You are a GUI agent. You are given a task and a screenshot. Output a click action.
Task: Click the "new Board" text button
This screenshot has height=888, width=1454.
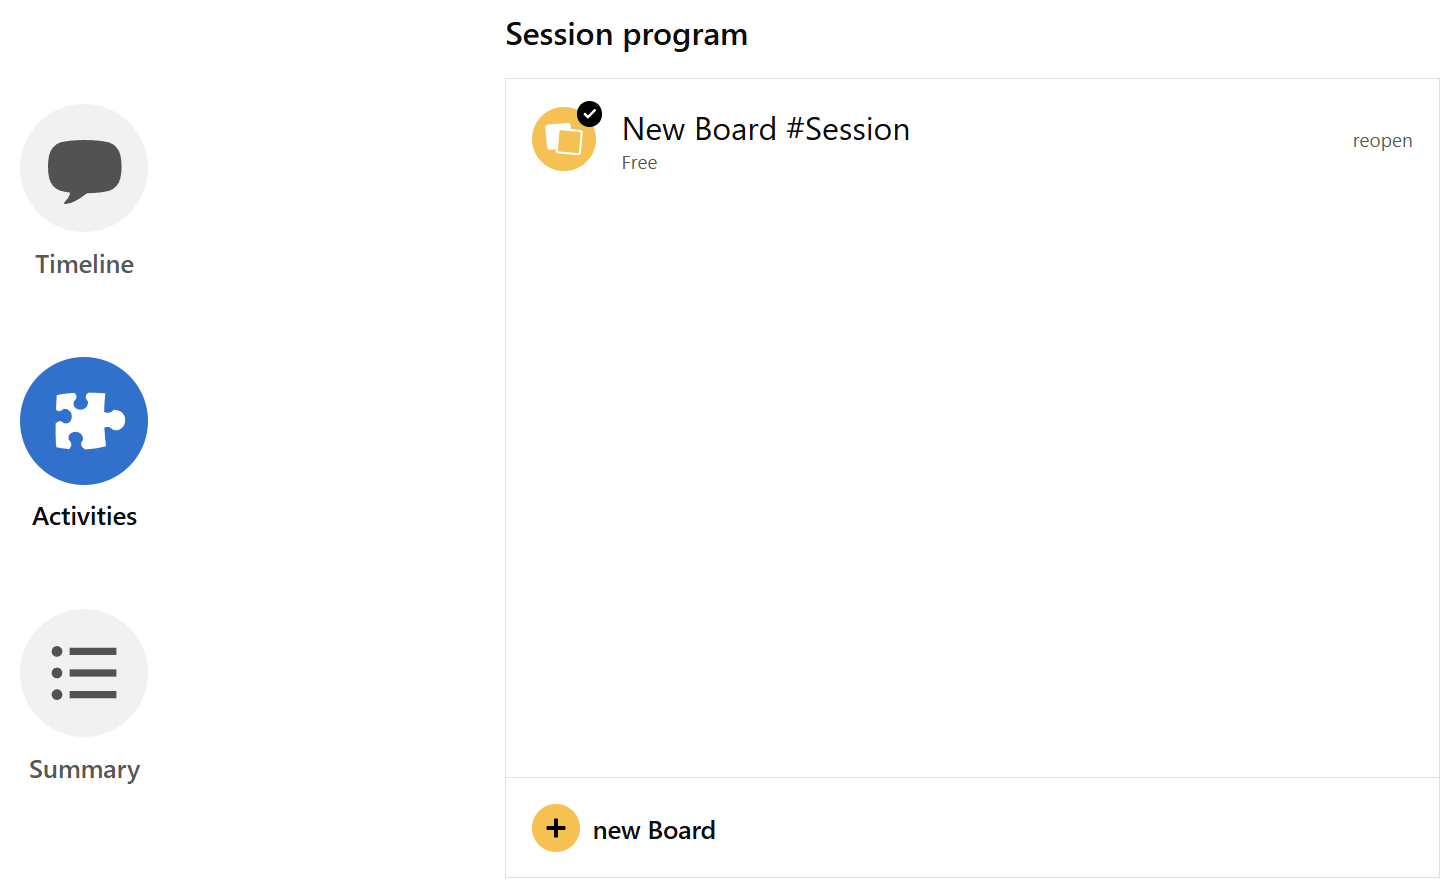(654, 830)
